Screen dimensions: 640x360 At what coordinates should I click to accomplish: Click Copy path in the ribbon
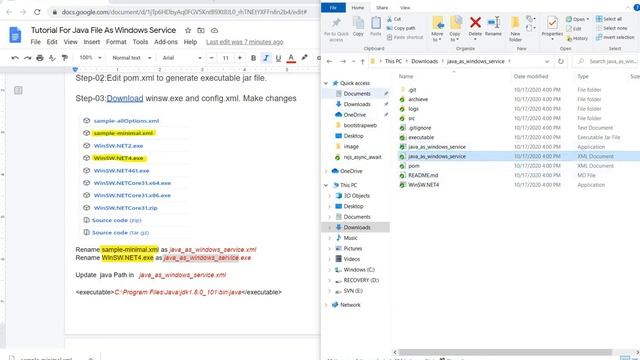tap(401, 28)
